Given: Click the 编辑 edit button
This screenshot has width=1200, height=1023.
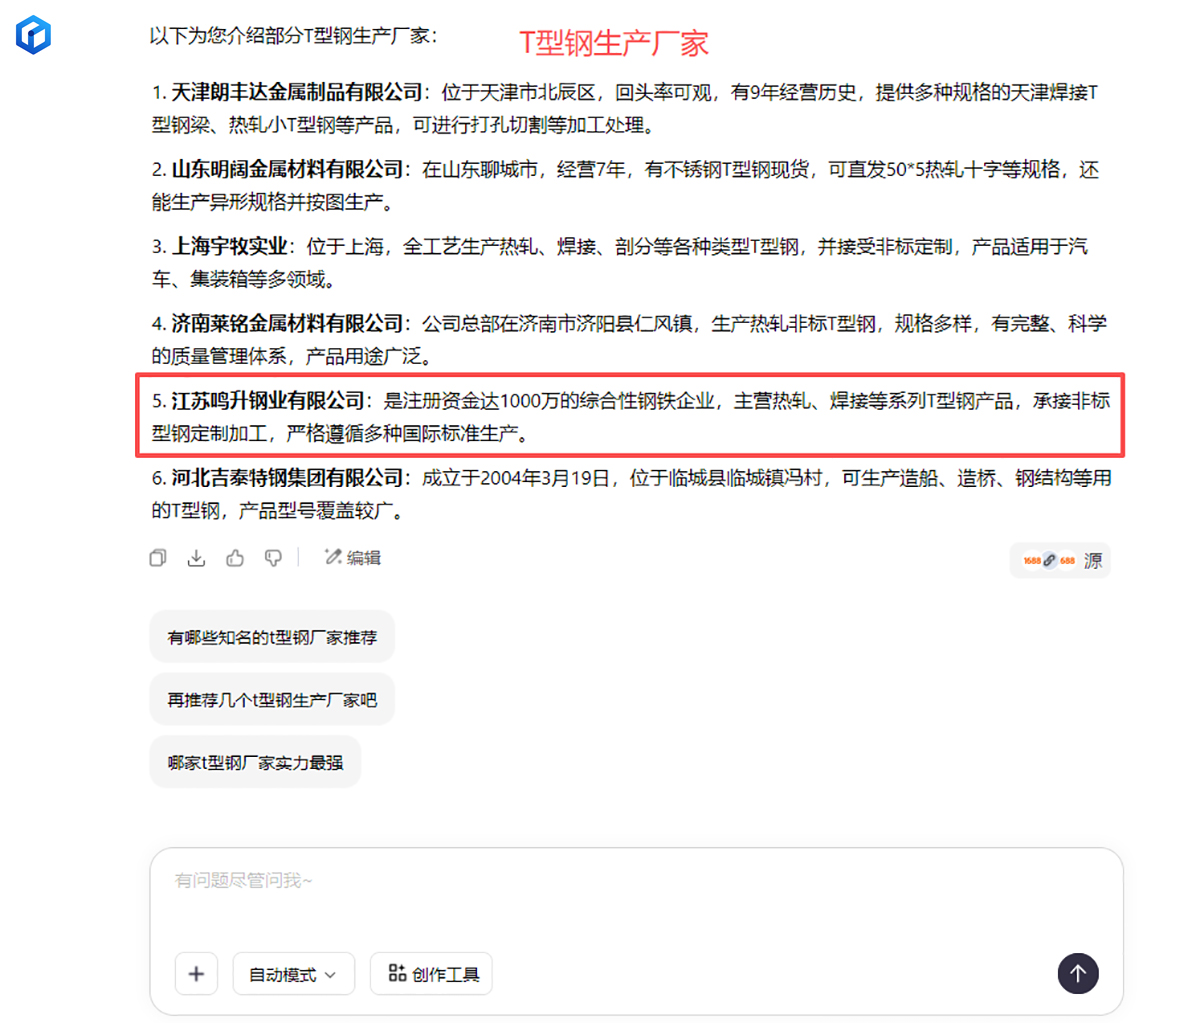Looking at the screenshot, I should point(352,558).
